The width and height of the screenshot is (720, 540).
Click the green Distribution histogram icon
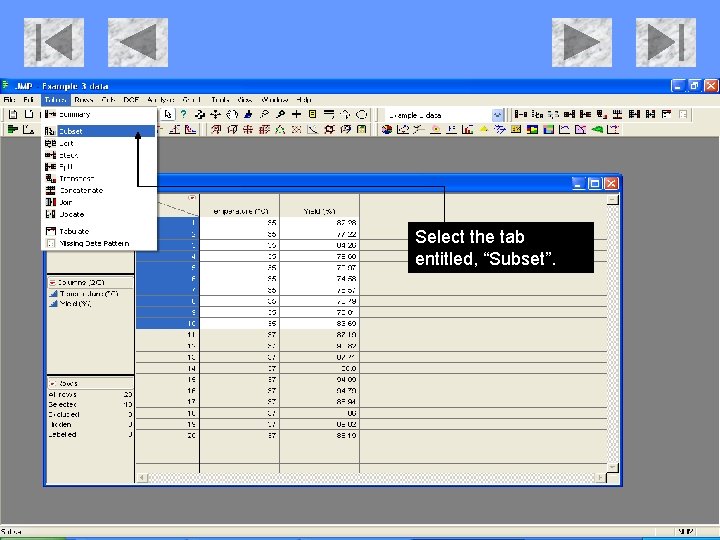tap(13, 129)
